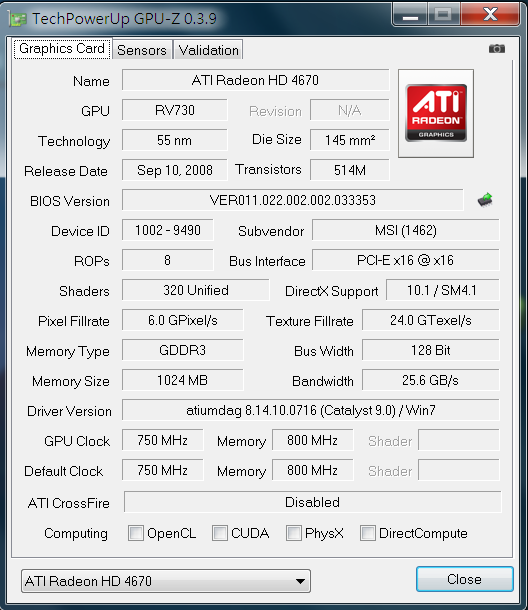Viewport: 528px width, 610px height.
Task: Click the ATI Radeon Graphics logo
Action: click(x=436, y=113)
